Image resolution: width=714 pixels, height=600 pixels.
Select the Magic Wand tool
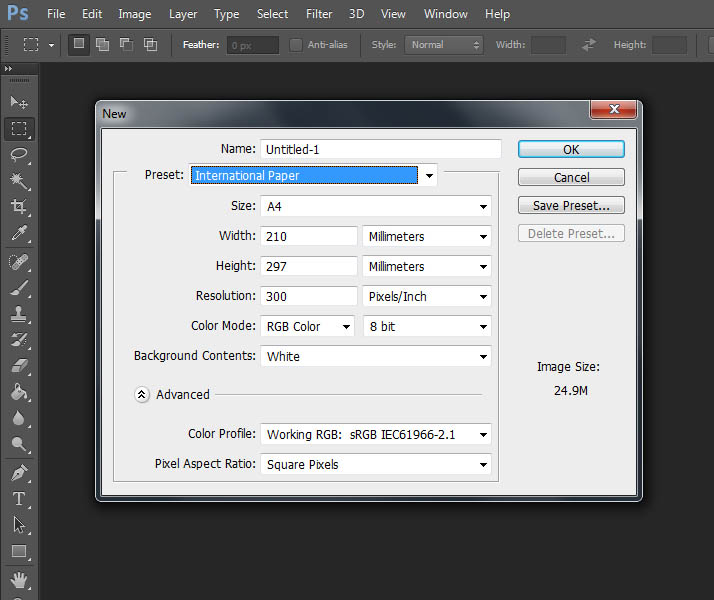point(19,181)
